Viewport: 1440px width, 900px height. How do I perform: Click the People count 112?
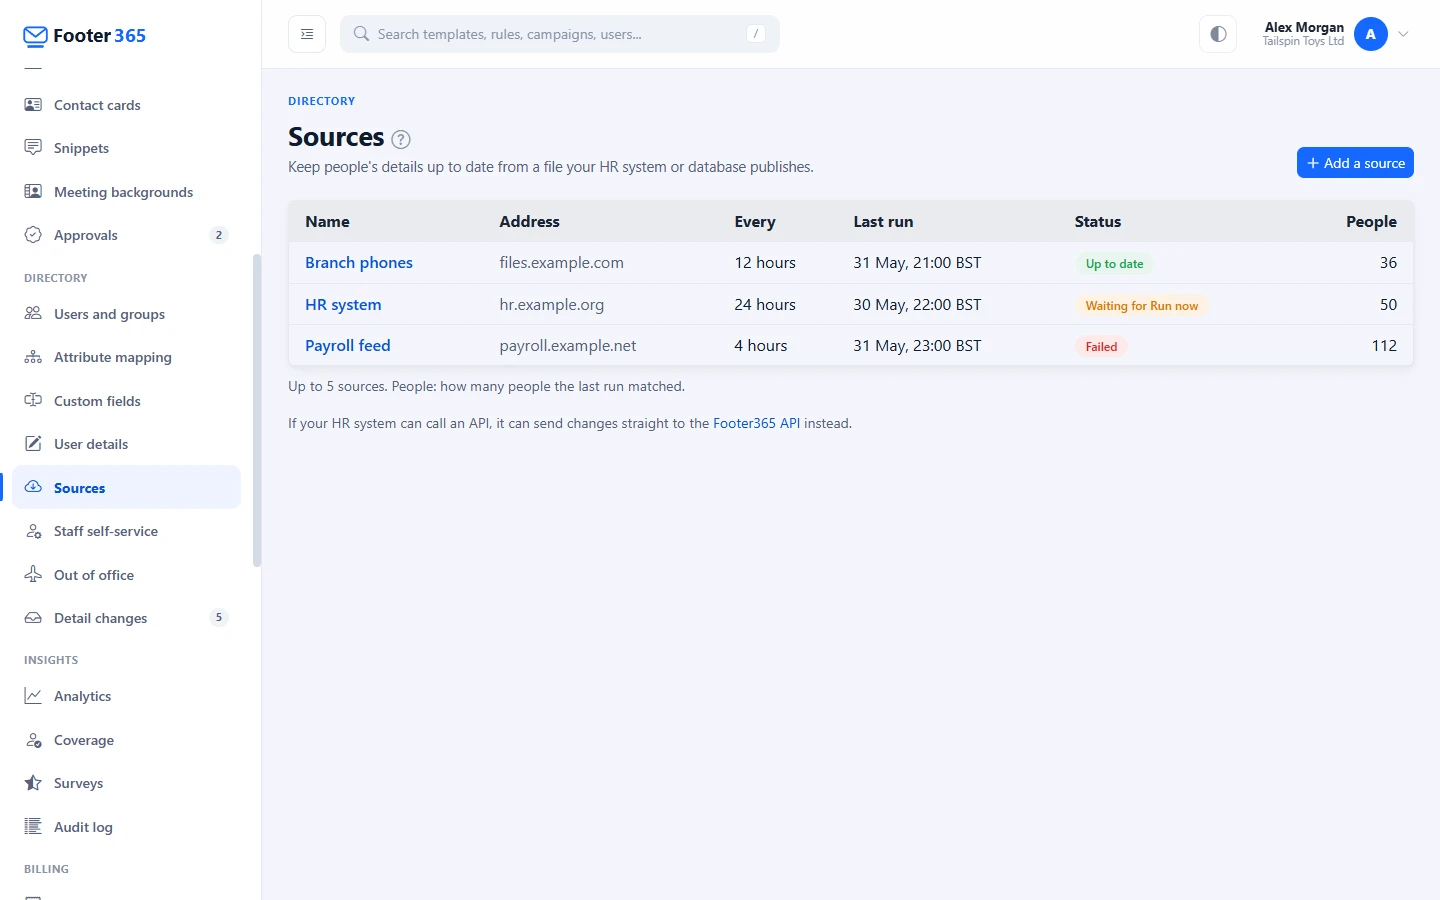[x=1384, y=346]
